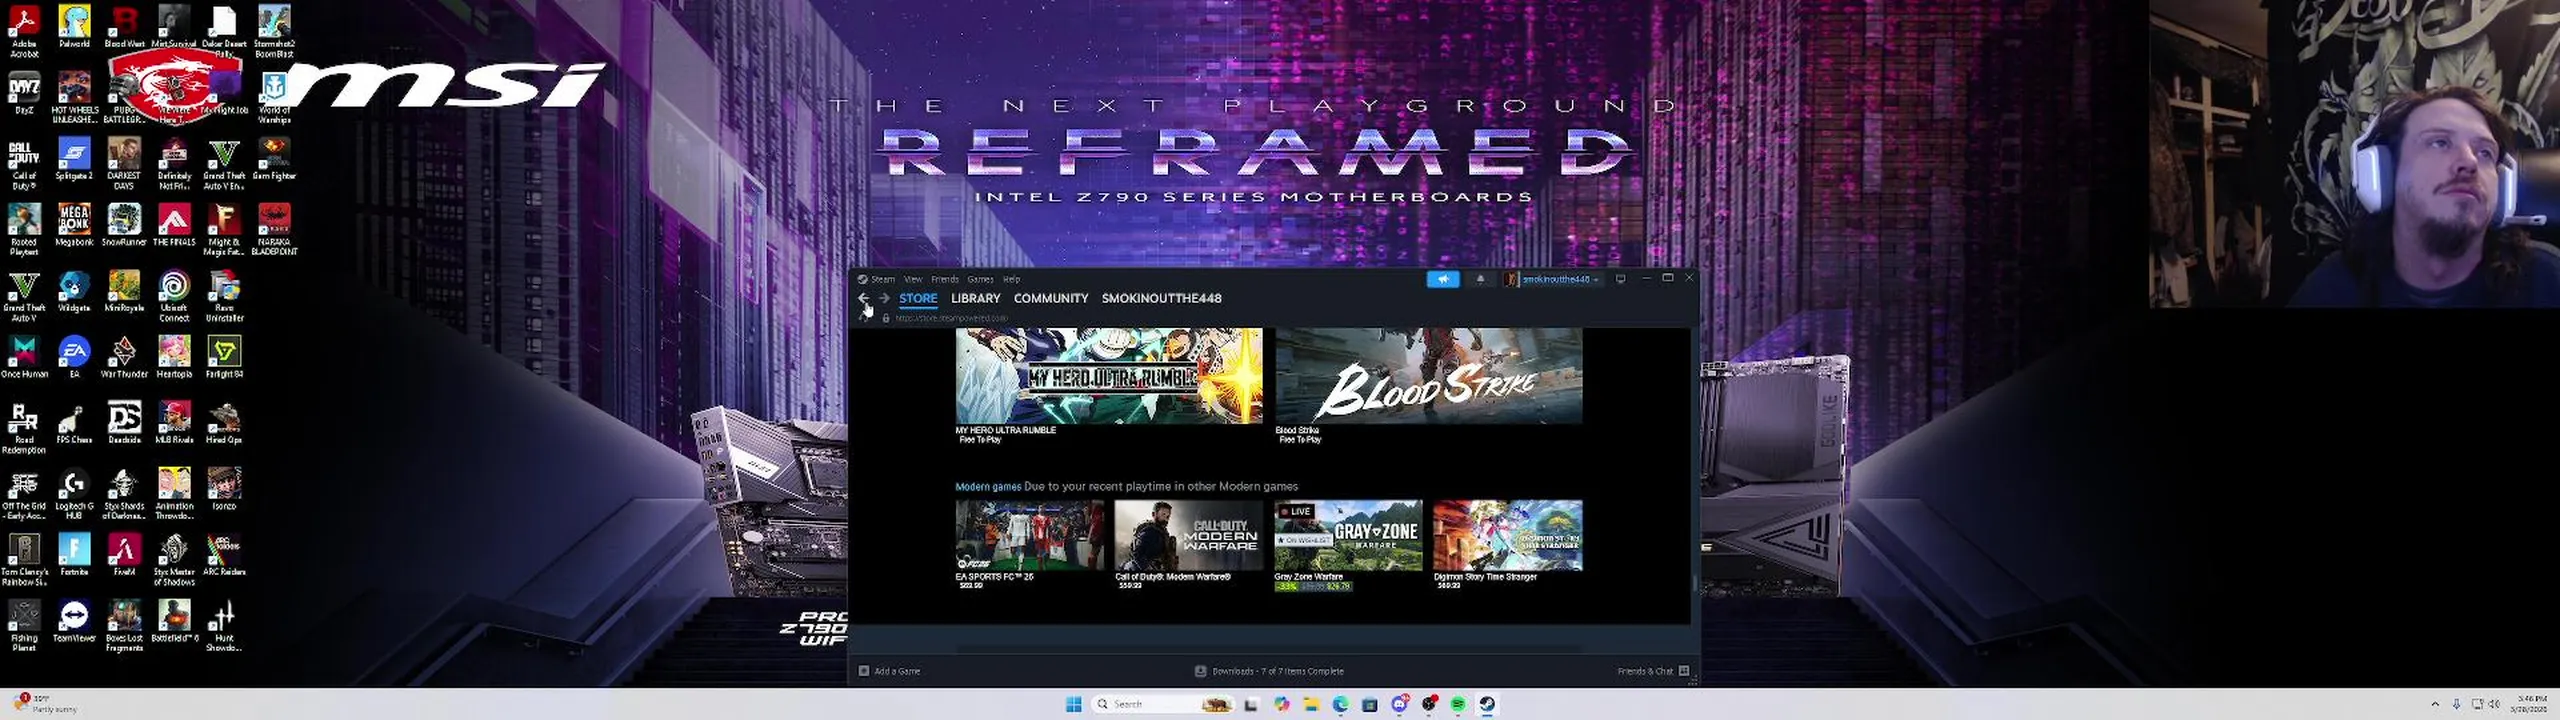
Task: Open Downloads status at Steam bottom bar
Action: point(1270,671)
